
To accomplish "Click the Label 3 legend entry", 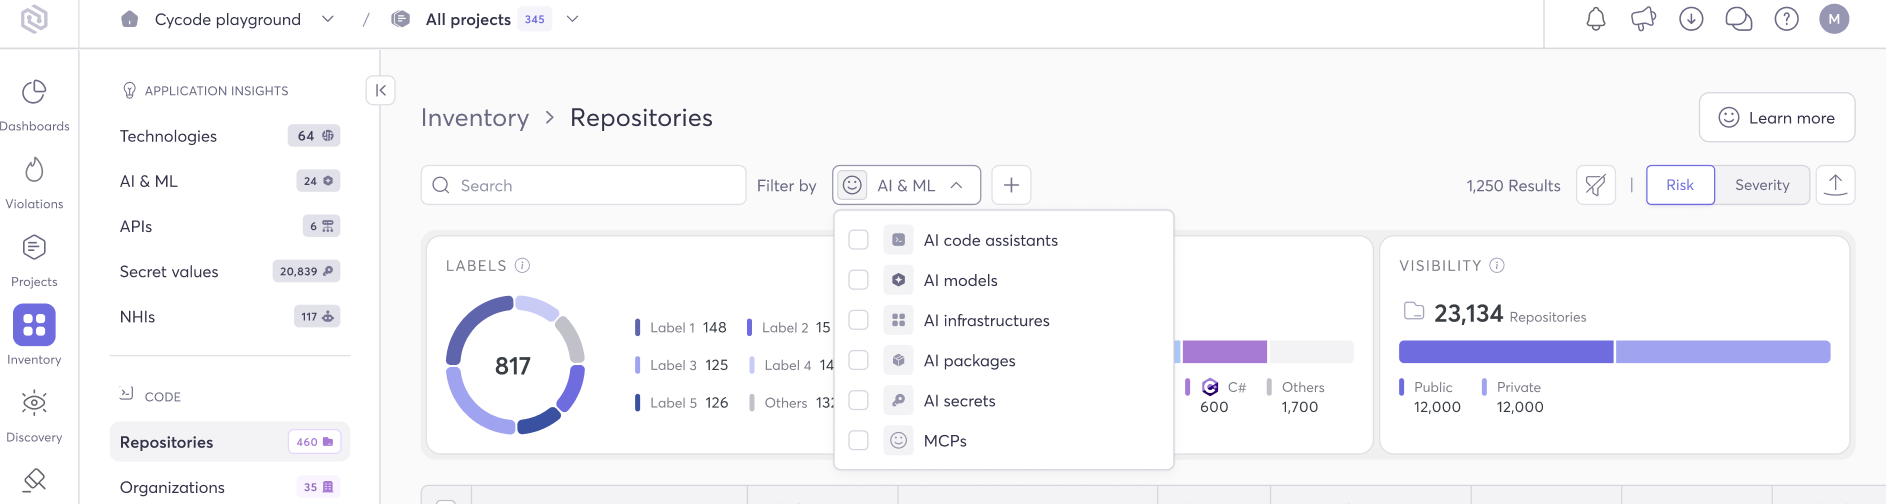I will (681, 365).
